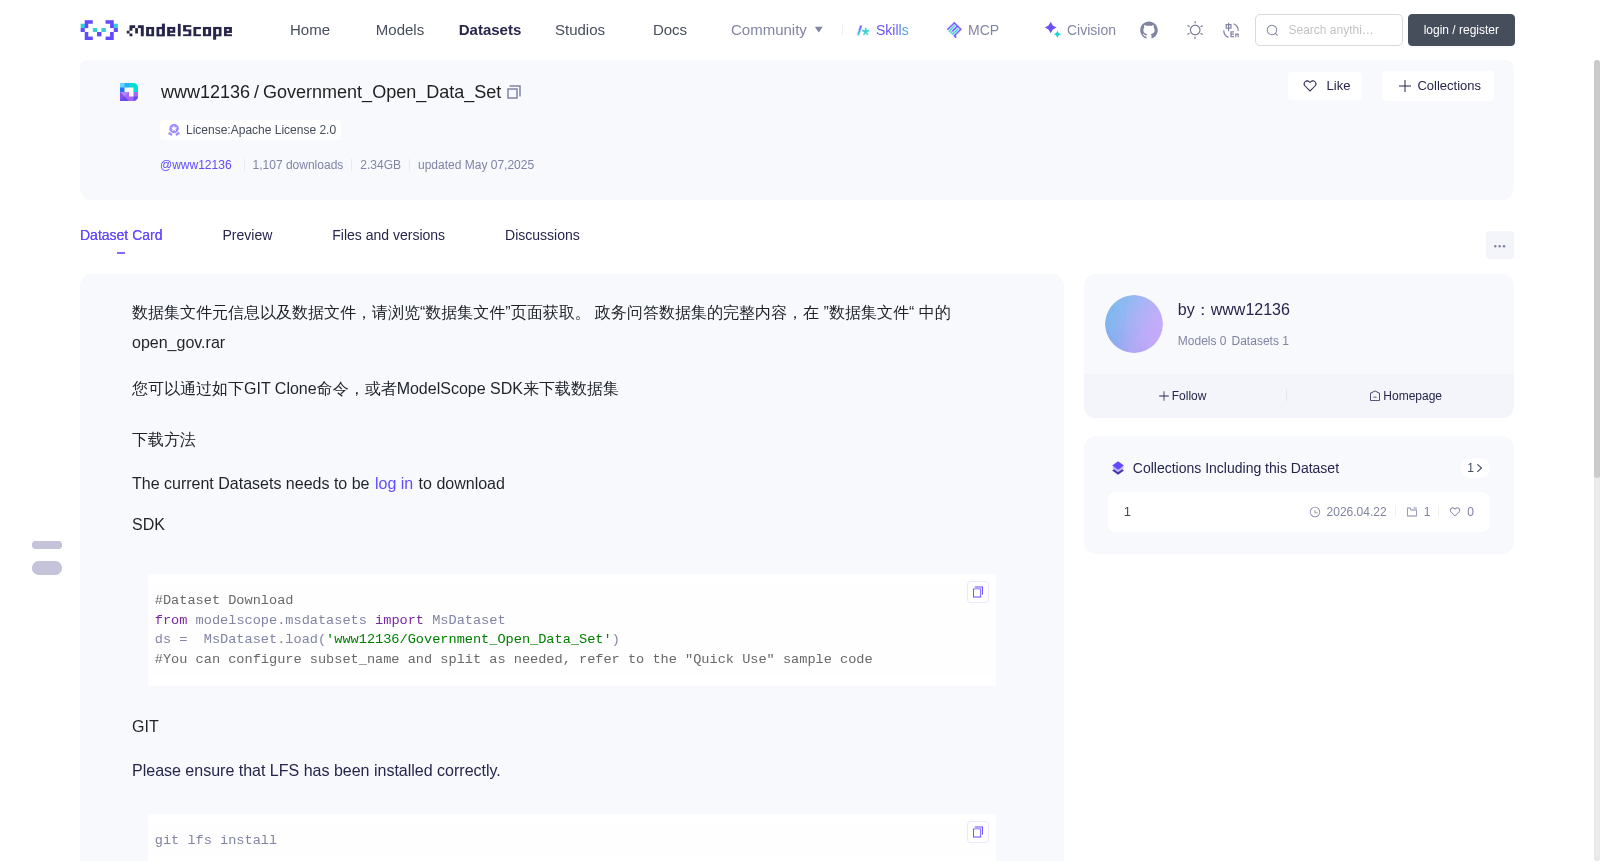Click the 'log in' link in download notice
The image size is (1600, 861).
(394, 484)
